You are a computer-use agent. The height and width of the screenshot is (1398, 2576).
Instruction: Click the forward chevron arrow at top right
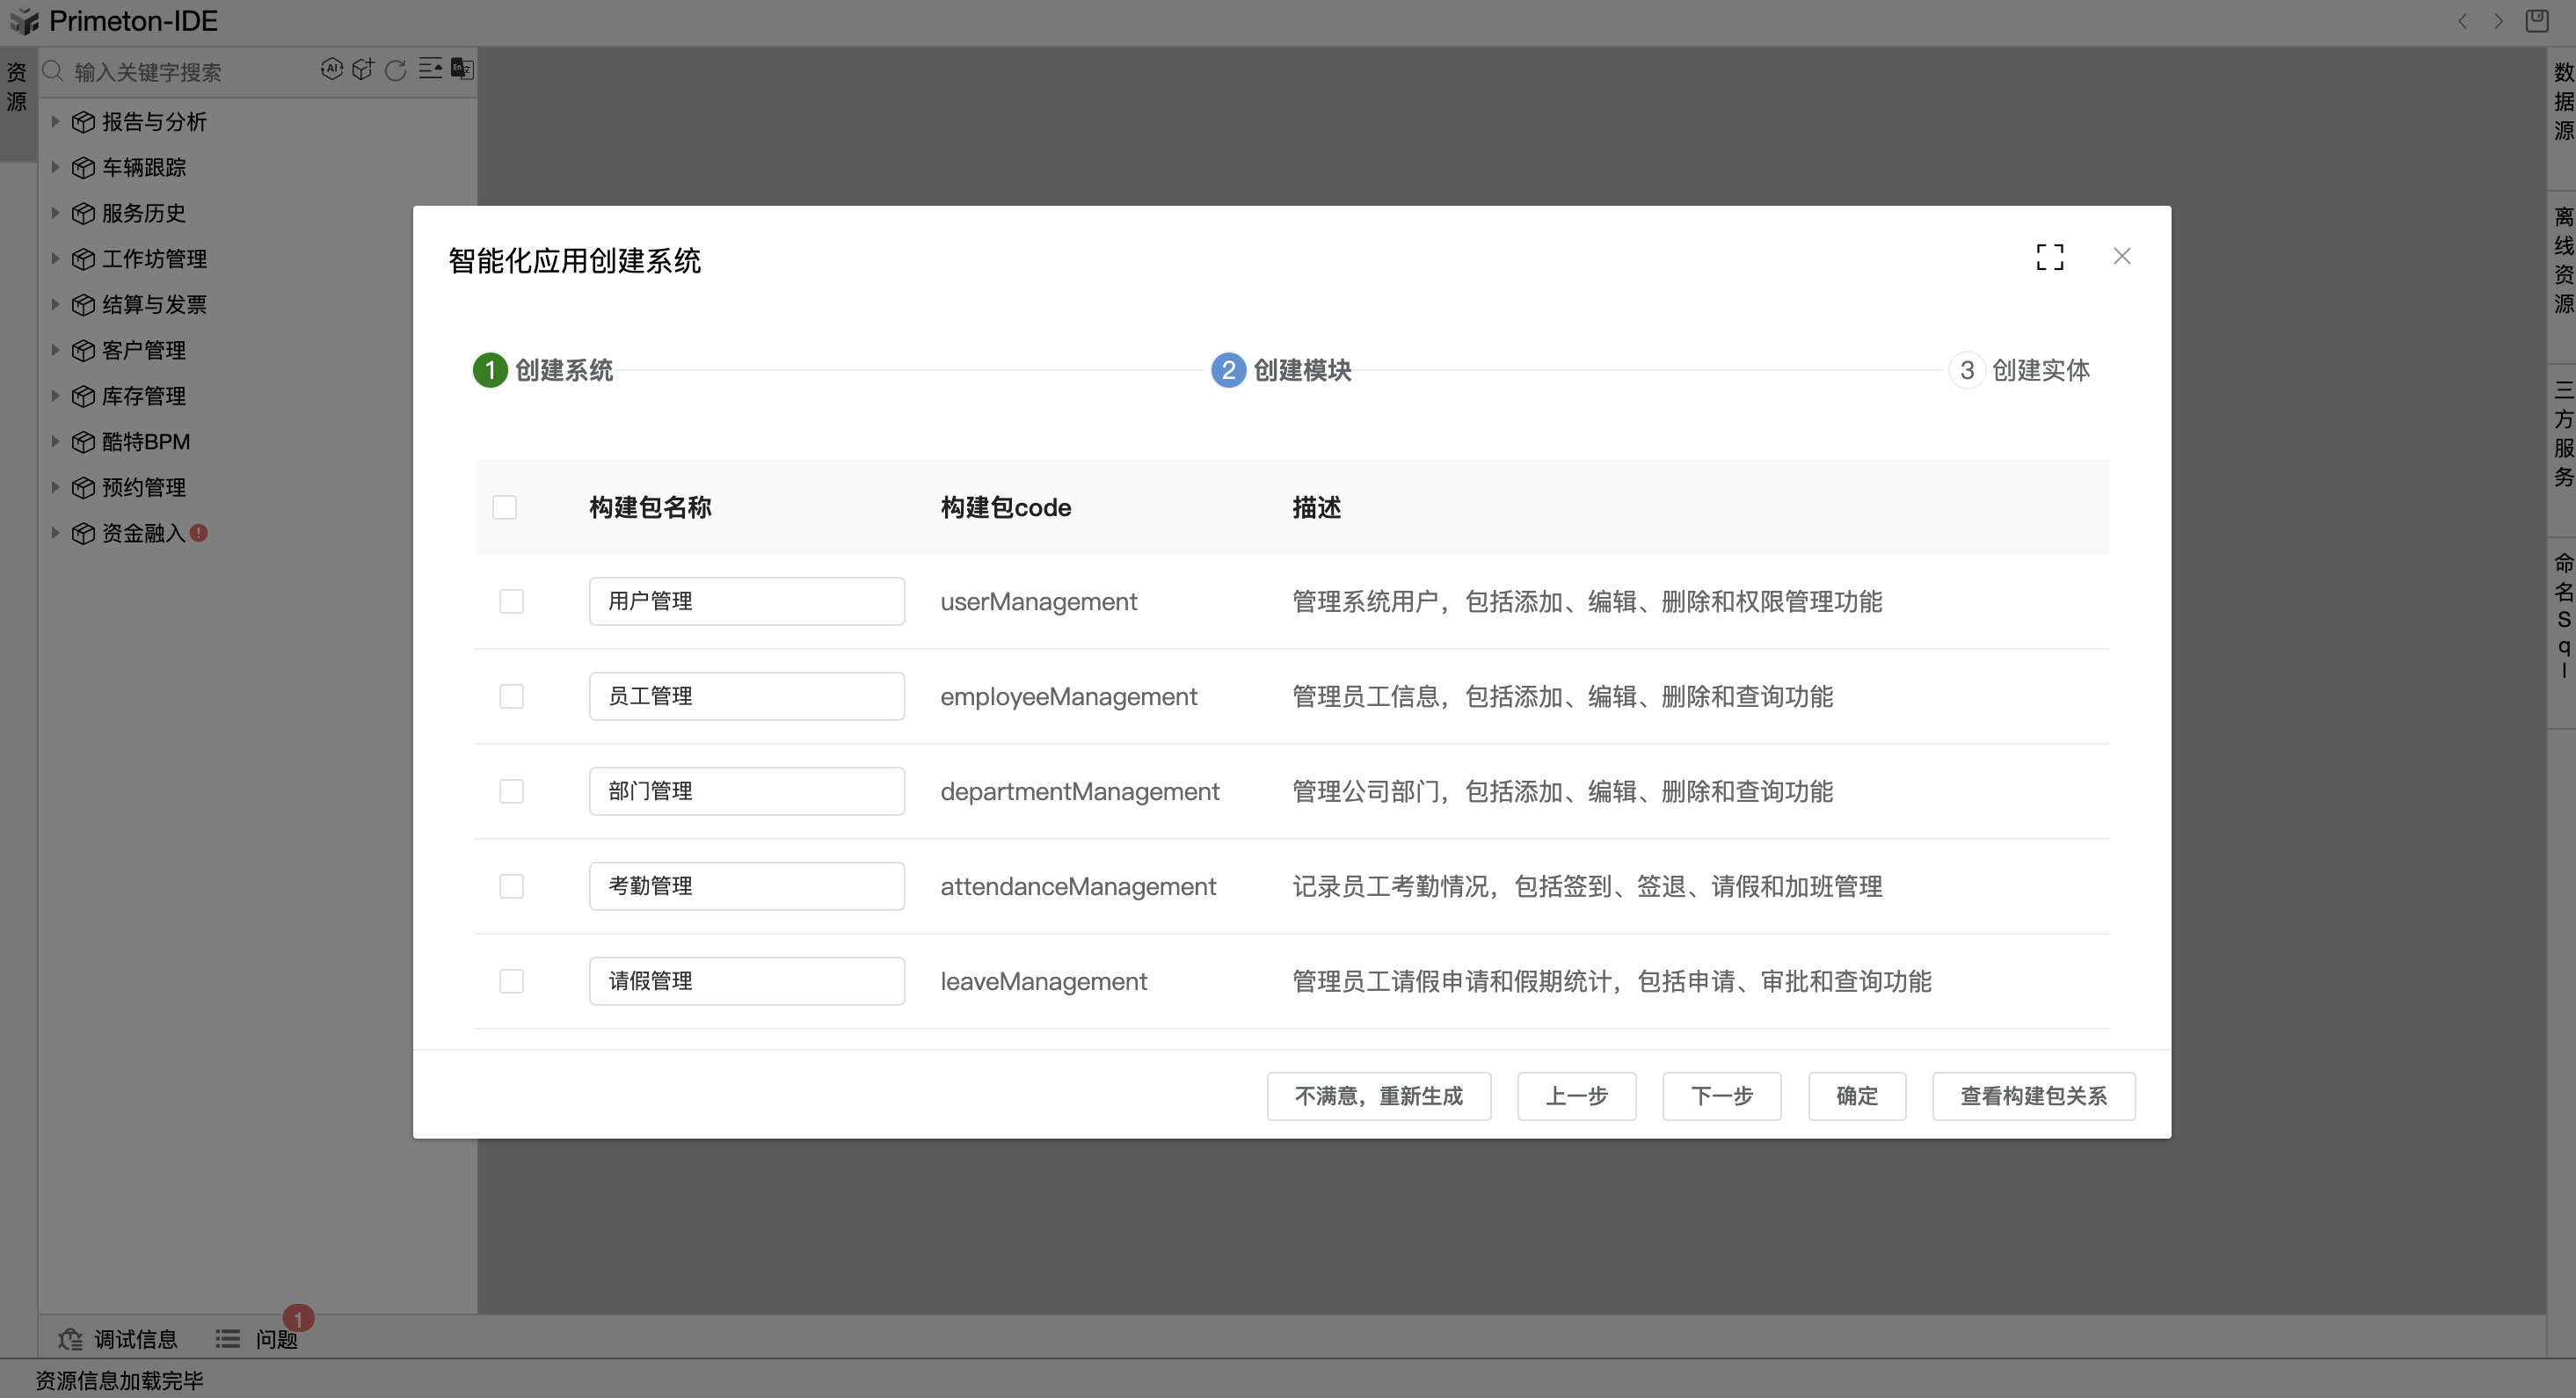coord(2499,21)
